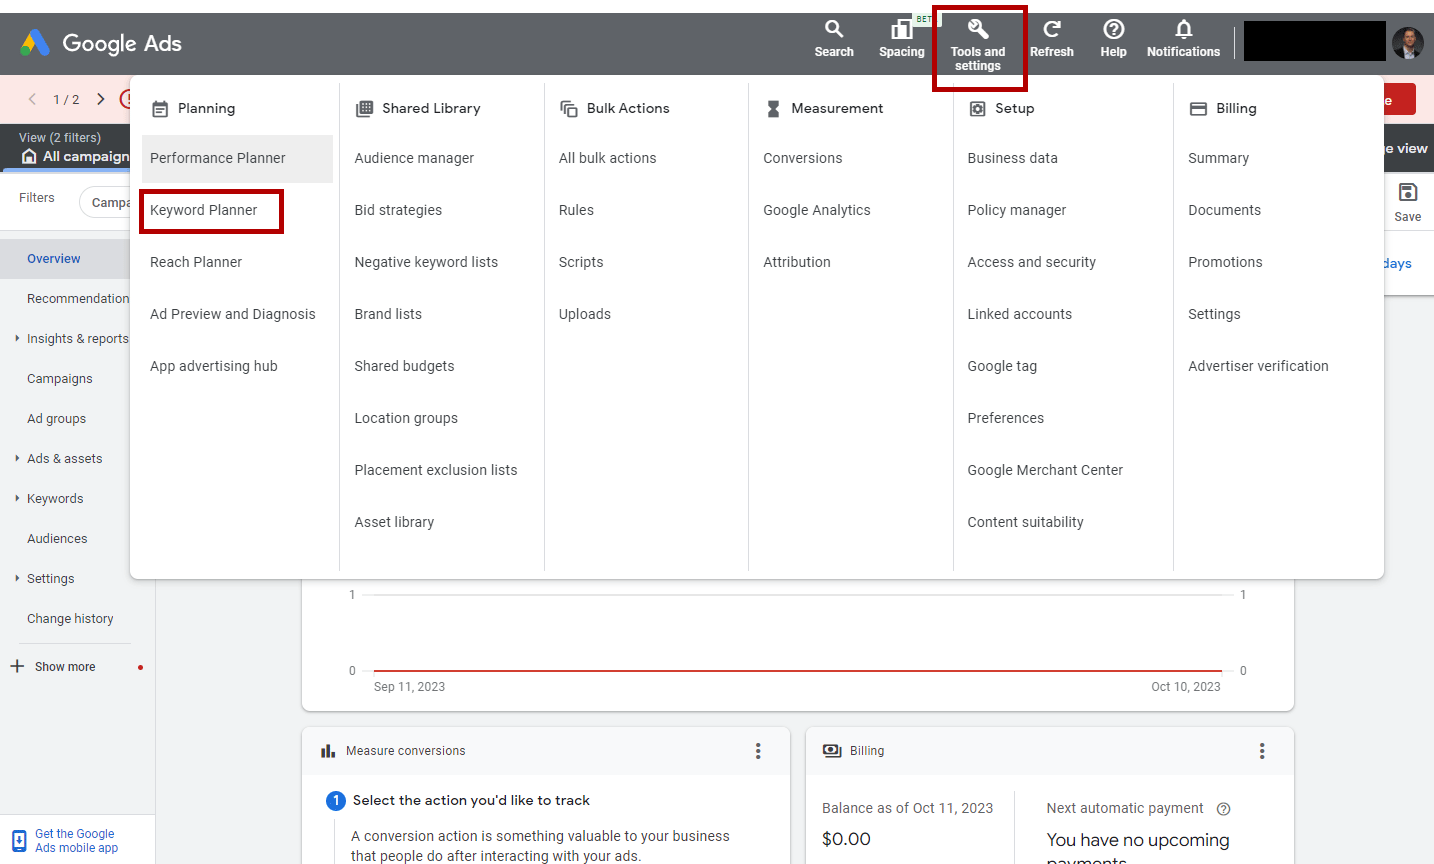Open Google Merchant Center
Screen dimensions: 1434x864
(x=1045, y=470)
